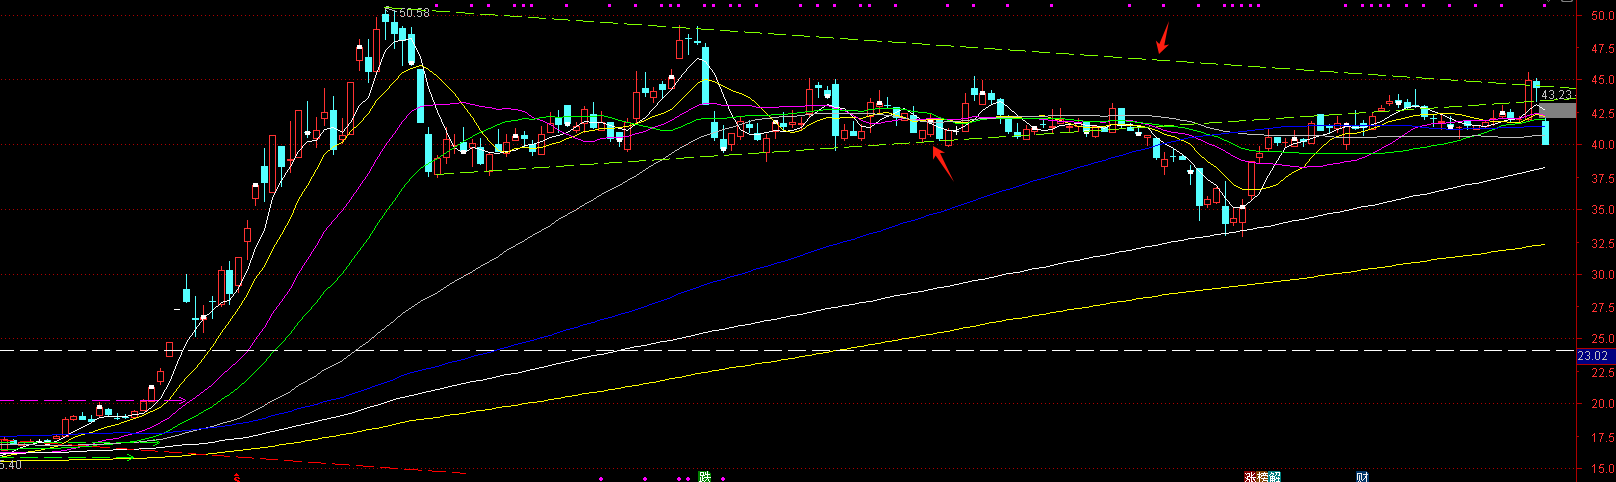Click the 榜 marker on bottom axis
1616x482 pixels.
point(1262,477)
